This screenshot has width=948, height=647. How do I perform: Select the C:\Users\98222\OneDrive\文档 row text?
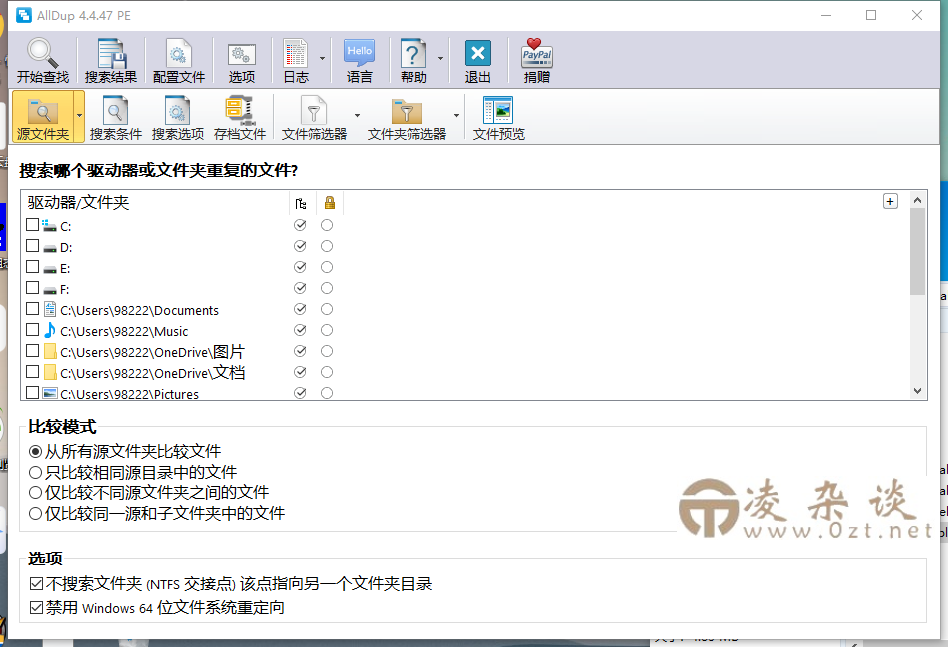pyautogui.click(x=153, y=372)
